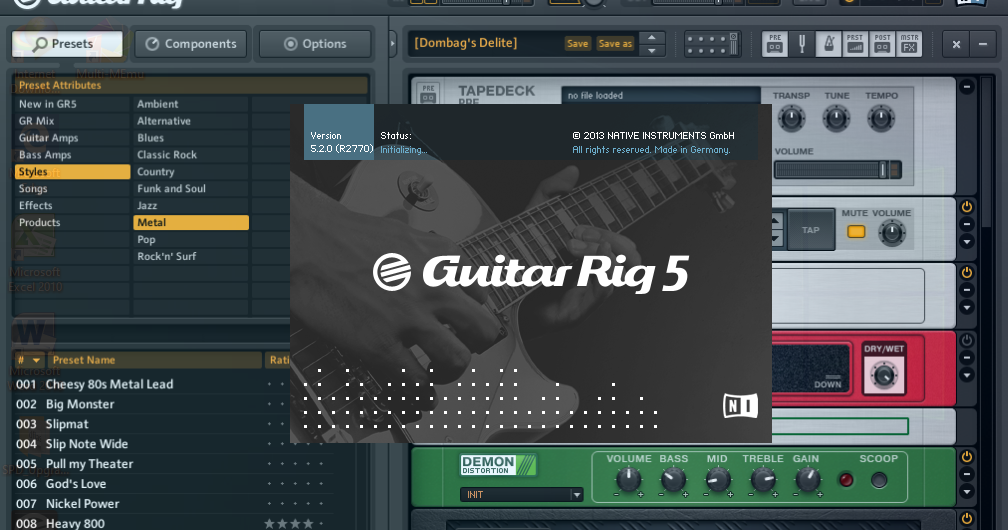Select the previous preset with the up arrow

point(652,37)
